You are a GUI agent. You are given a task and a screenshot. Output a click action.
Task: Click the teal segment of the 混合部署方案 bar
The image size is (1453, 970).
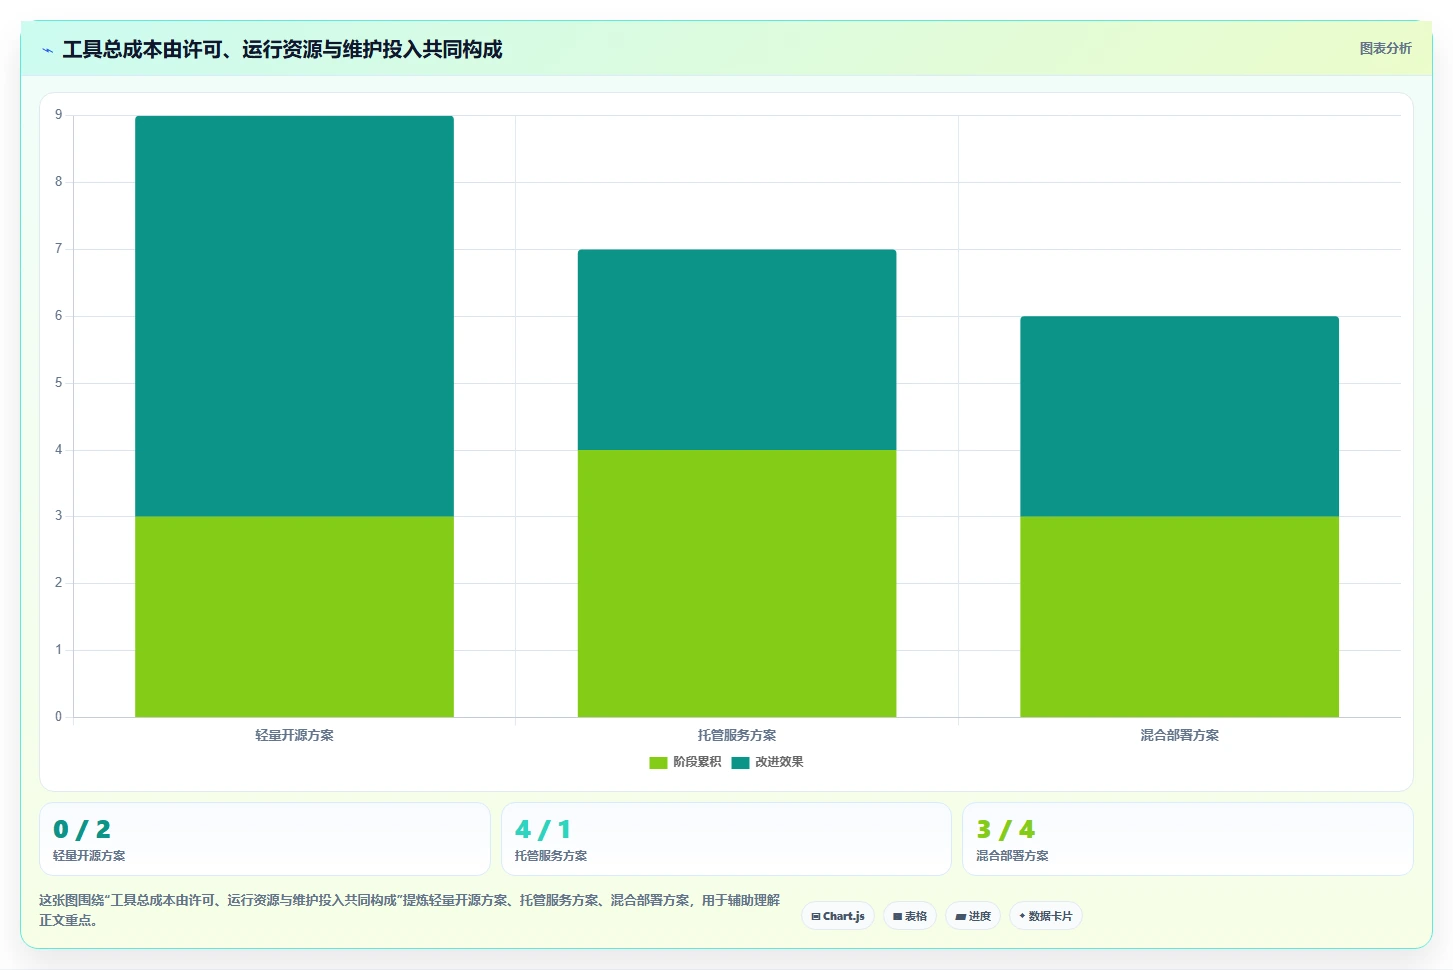point(1179,416)
